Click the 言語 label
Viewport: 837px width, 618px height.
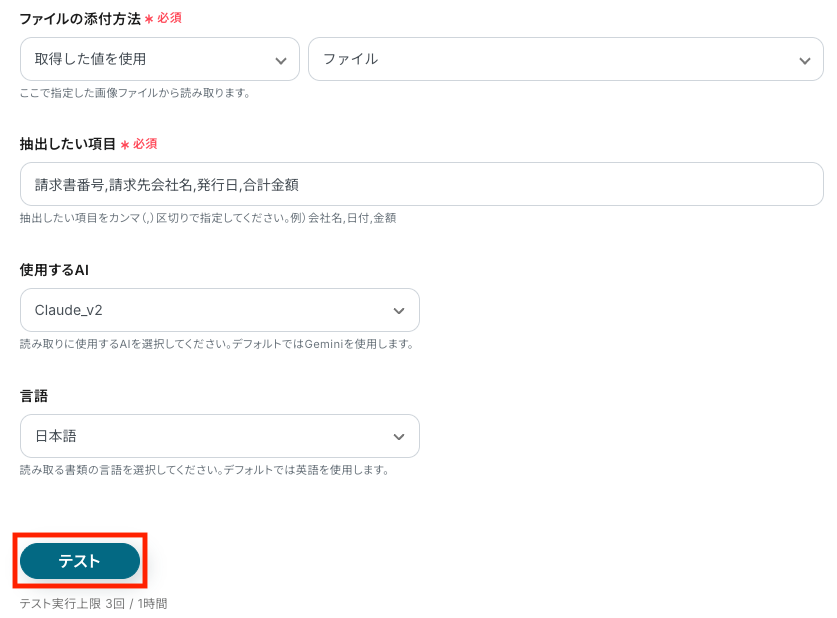tap(34, 396)
